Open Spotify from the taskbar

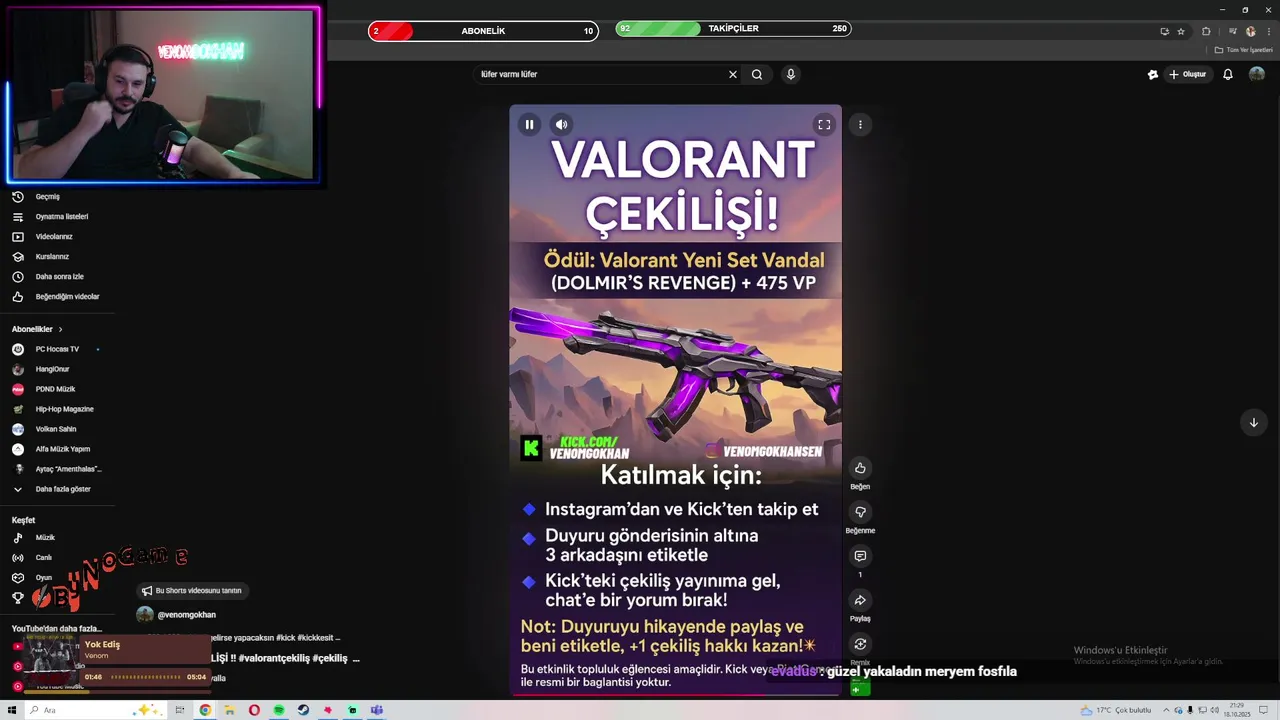[x=279, y=710]
